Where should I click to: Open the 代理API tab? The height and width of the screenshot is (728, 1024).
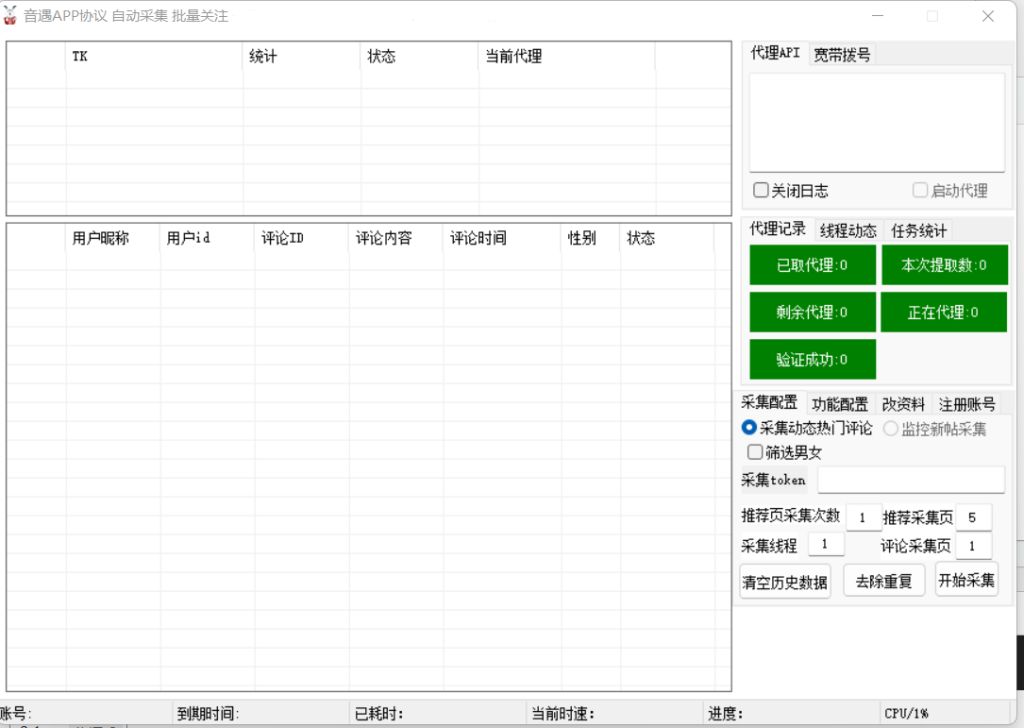pos(775,54)
